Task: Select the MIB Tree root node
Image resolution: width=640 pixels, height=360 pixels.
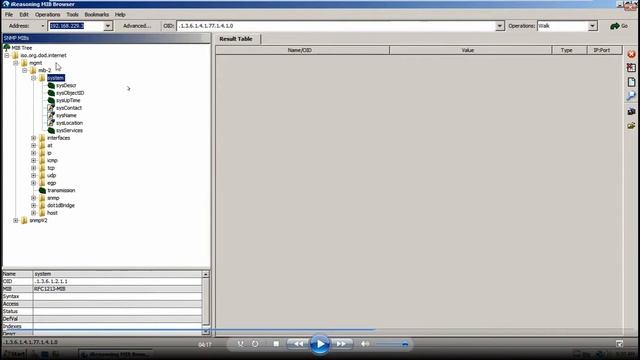Action: [x=22, y=48]
